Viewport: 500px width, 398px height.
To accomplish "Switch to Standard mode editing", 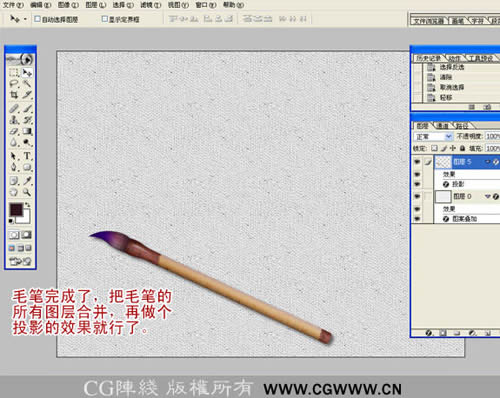I will pyautogui.click(x=14, y=235).
